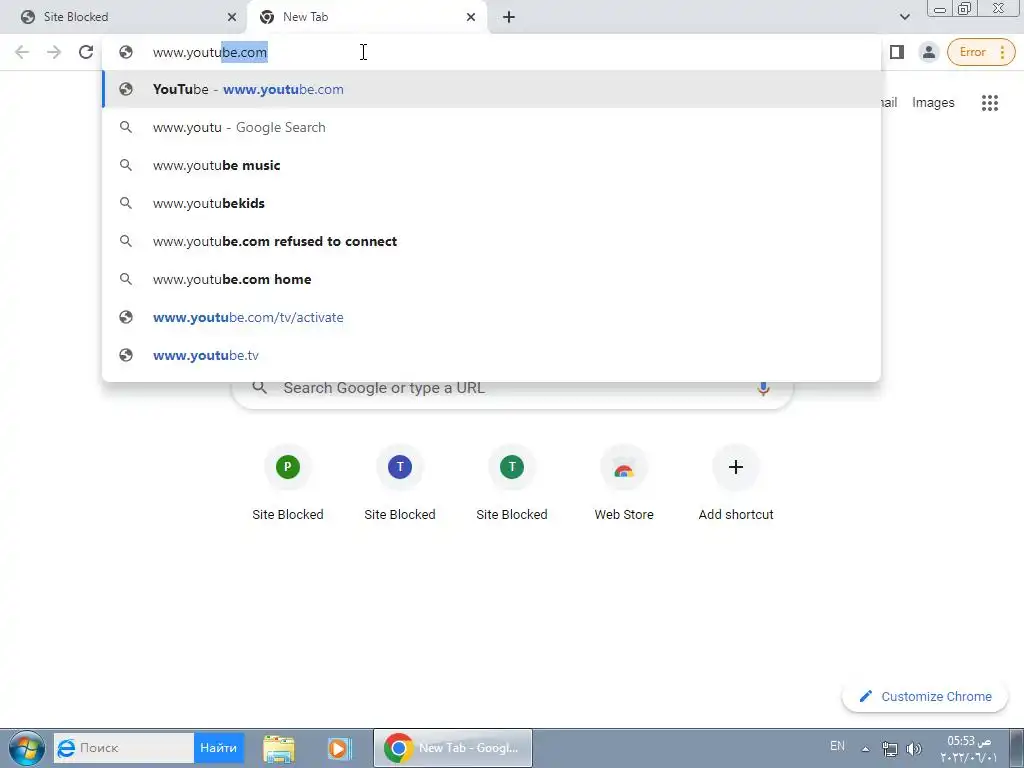Choose www.youtube.com home suggestion
Screen dimensions: 1024x768
click(491, 279)
